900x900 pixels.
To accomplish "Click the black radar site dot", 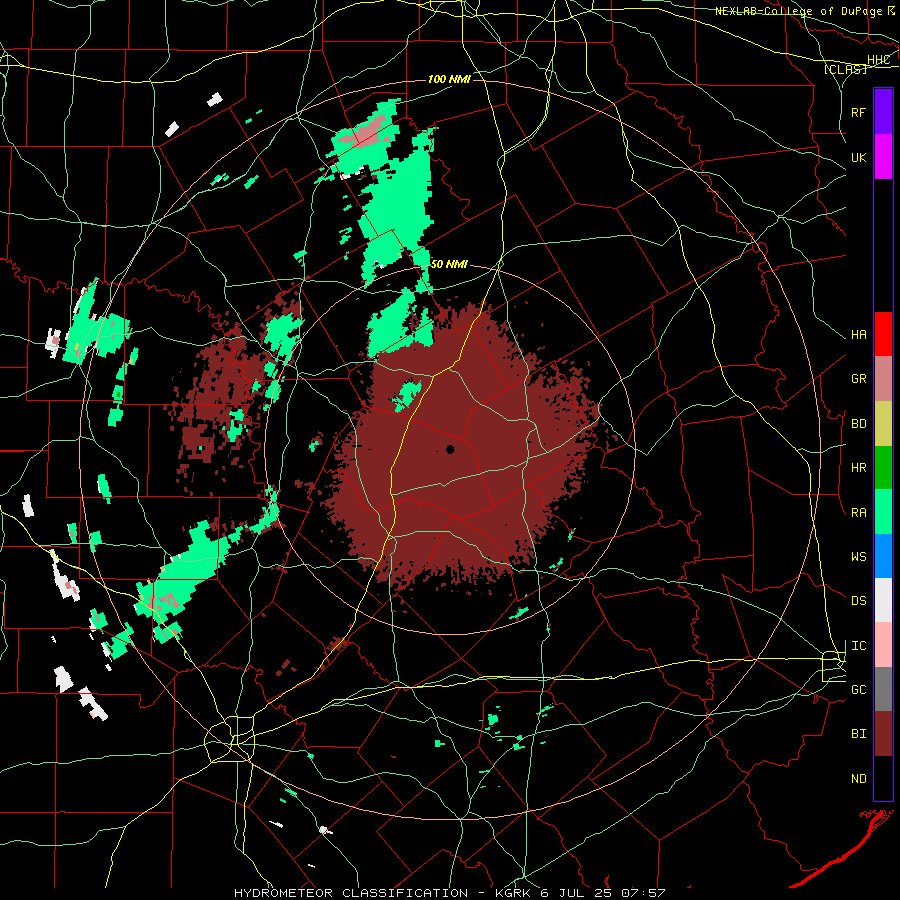I will tap(451, 449).
